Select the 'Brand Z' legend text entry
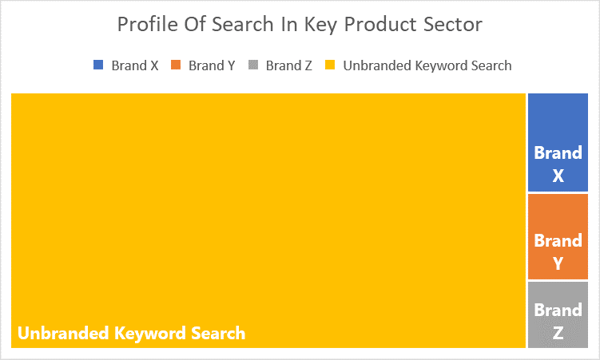 [x=289, y=66]
